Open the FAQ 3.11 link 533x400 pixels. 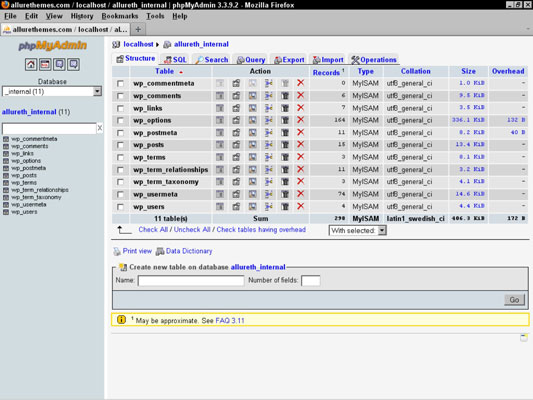230,320
